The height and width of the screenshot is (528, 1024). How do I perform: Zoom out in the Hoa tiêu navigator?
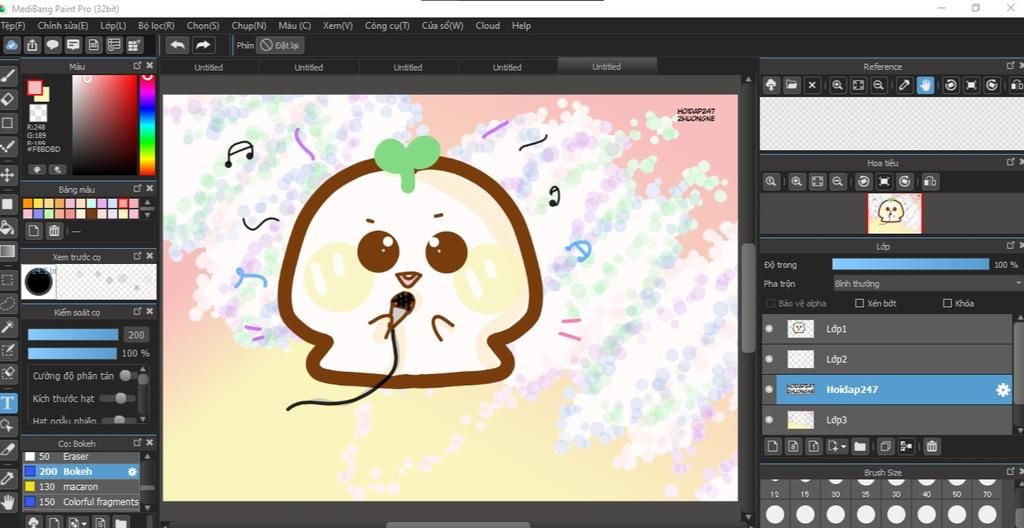point(837,182)
